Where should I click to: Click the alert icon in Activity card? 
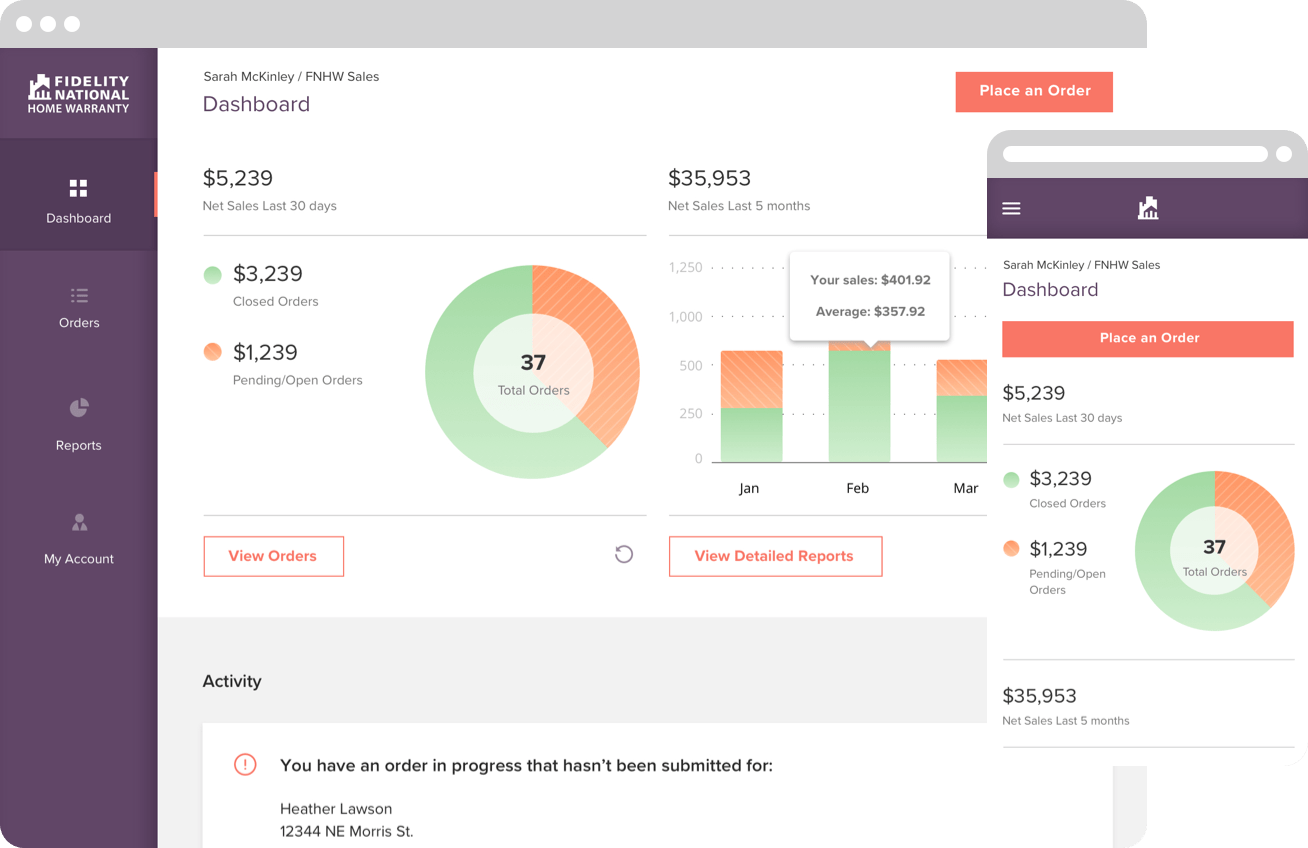[x=245, y=765]
